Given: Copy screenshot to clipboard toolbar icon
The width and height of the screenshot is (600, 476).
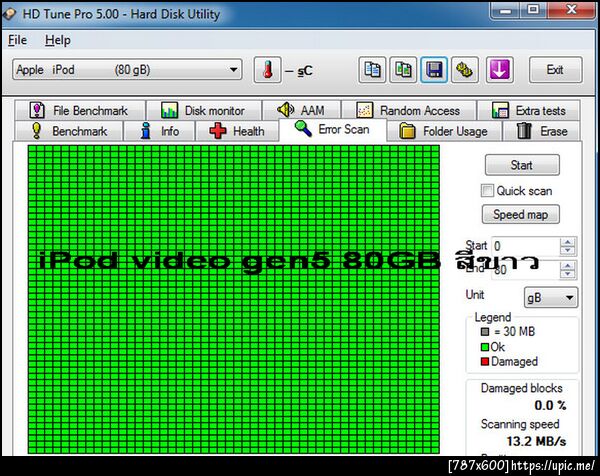Looking at the screenshot, I should click(403, 70).
